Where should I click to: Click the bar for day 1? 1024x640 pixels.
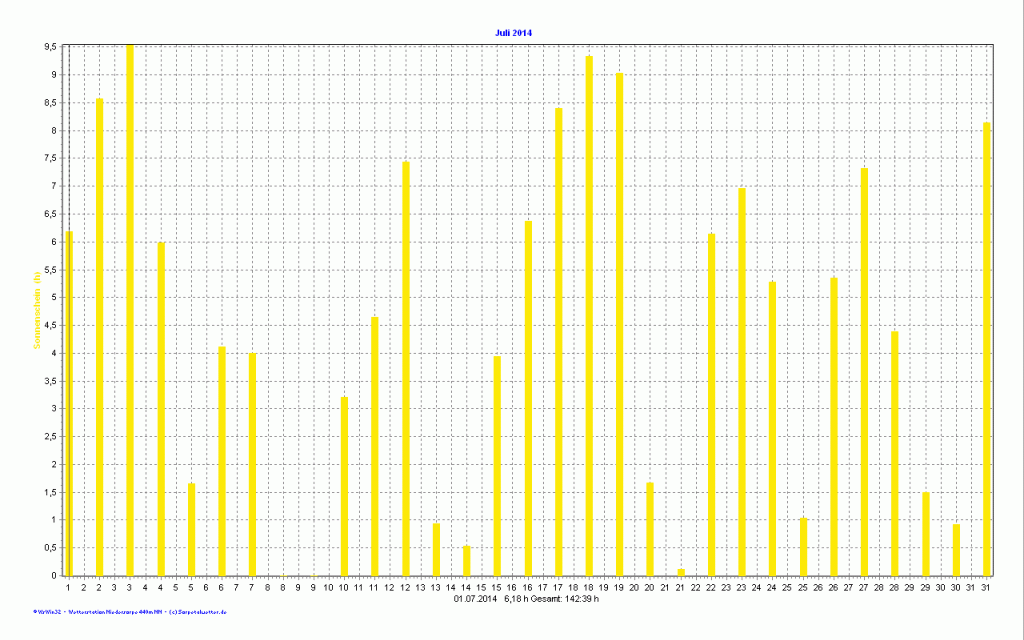[69, 403]
